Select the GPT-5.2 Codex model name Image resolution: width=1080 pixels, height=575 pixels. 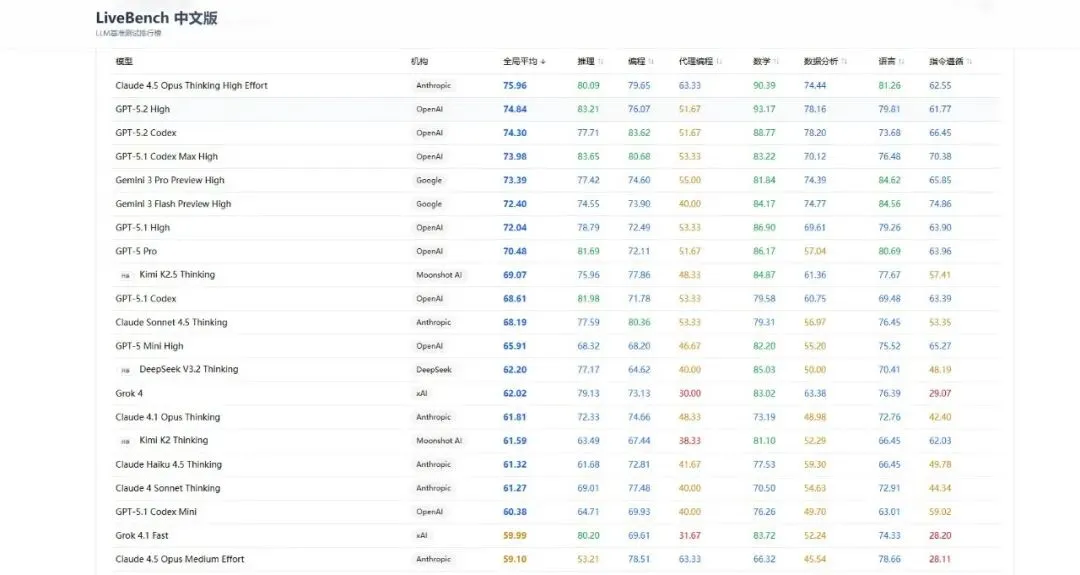(146, 132)
